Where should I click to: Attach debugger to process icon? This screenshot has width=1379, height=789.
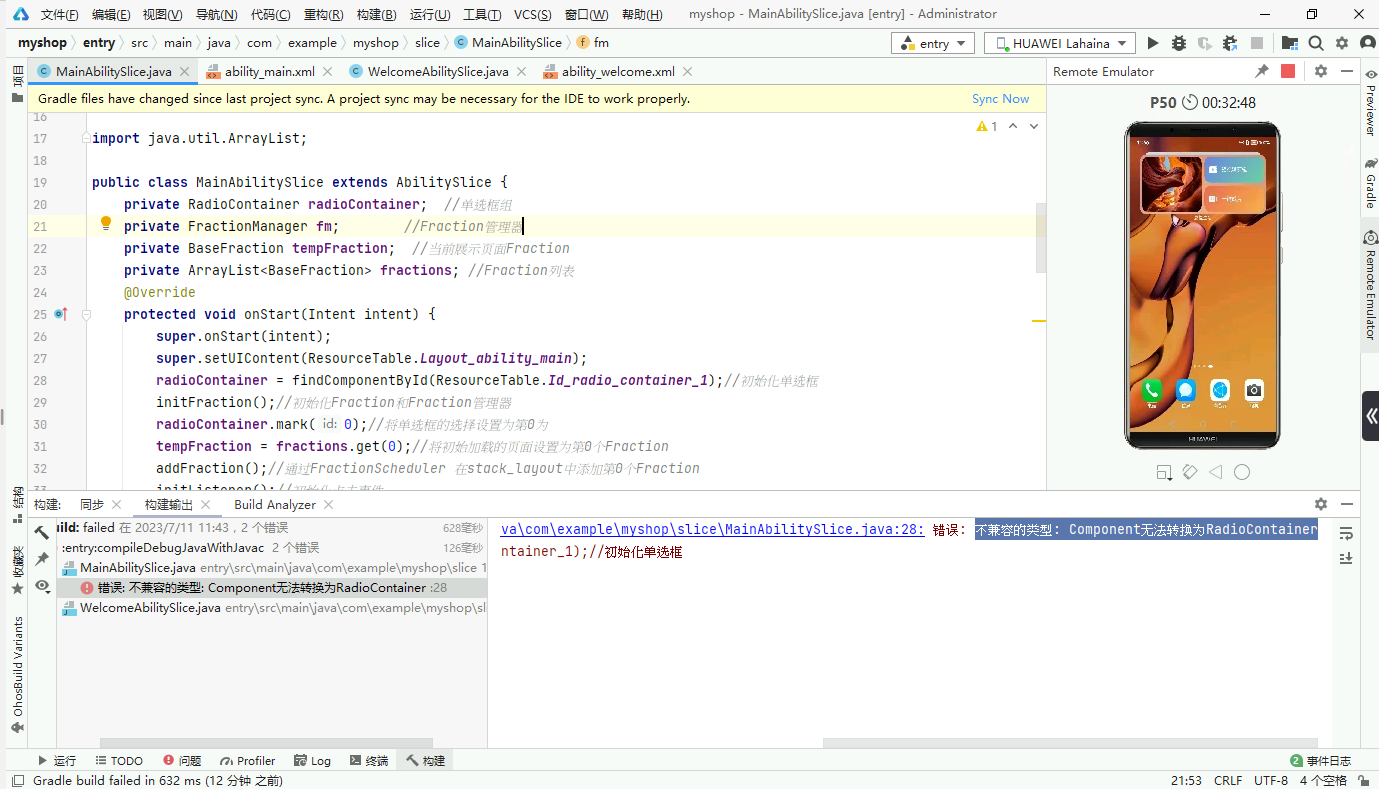(x=1230, y=43)
